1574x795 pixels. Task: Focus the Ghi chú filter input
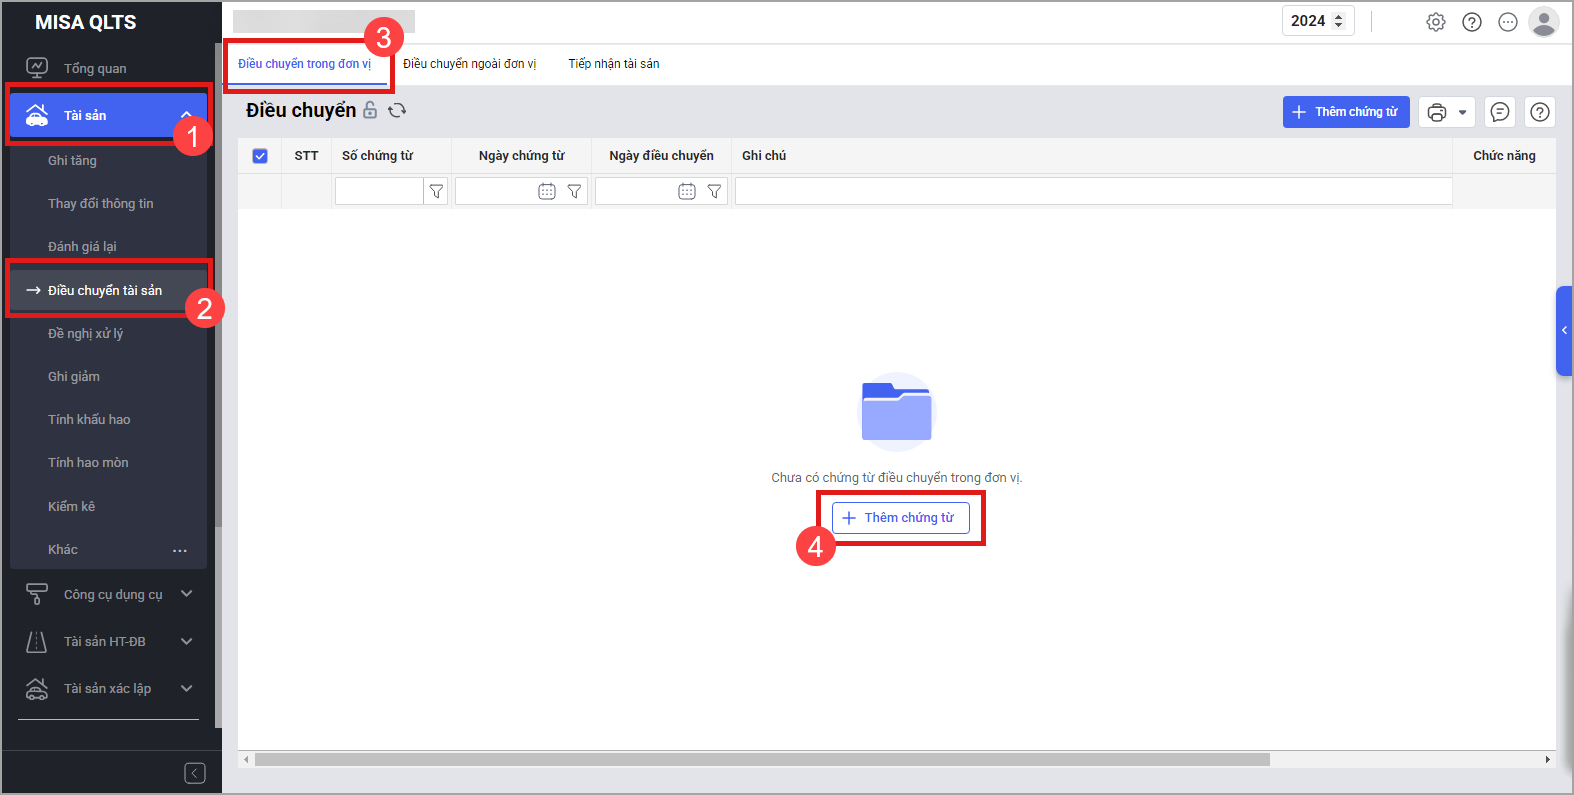pos(1094,191)
